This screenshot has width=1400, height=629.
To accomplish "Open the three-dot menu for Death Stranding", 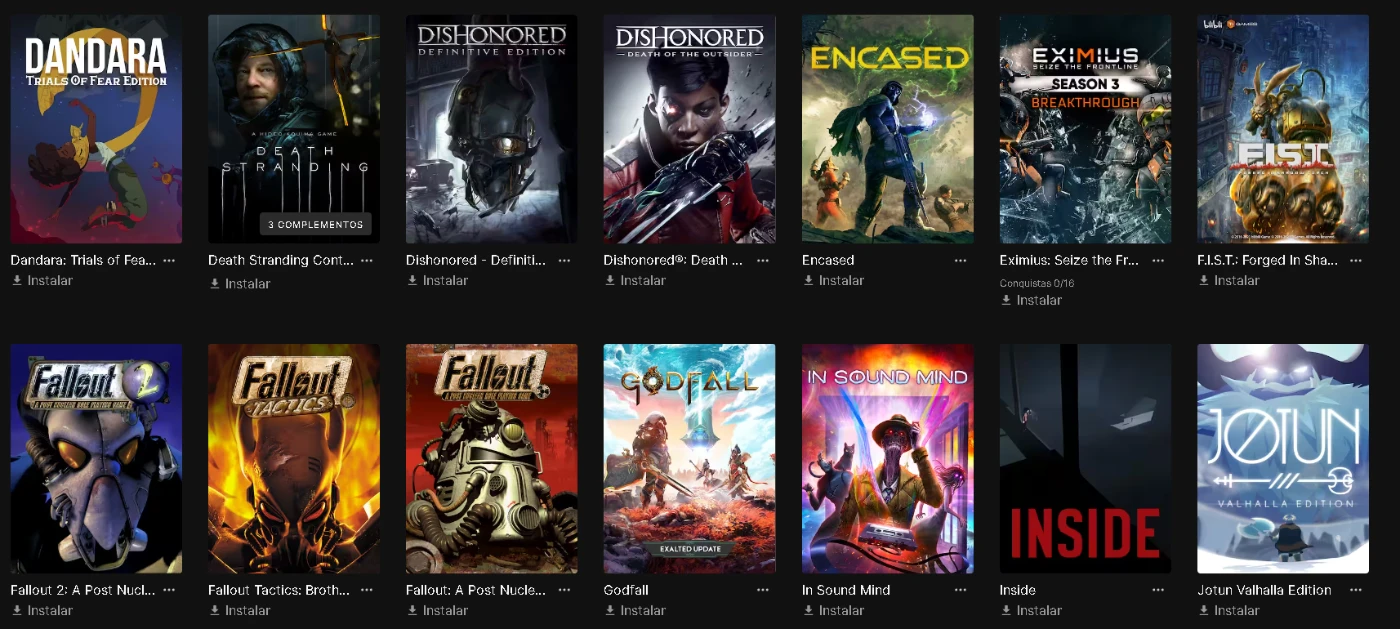I will 366,260.
